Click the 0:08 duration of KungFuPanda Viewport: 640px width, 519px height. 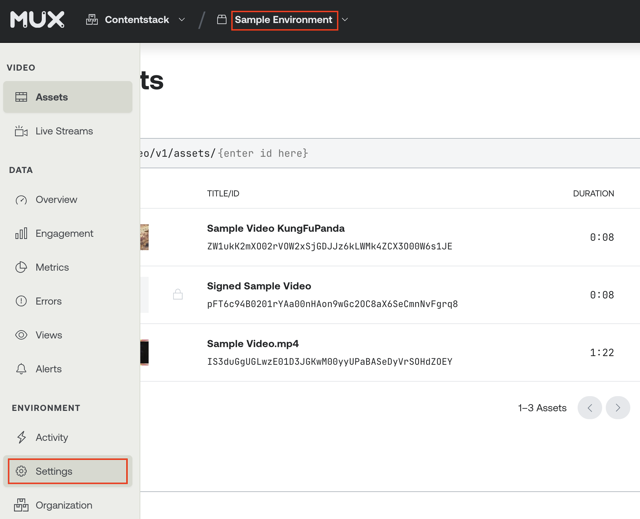(x=602, y=237)
